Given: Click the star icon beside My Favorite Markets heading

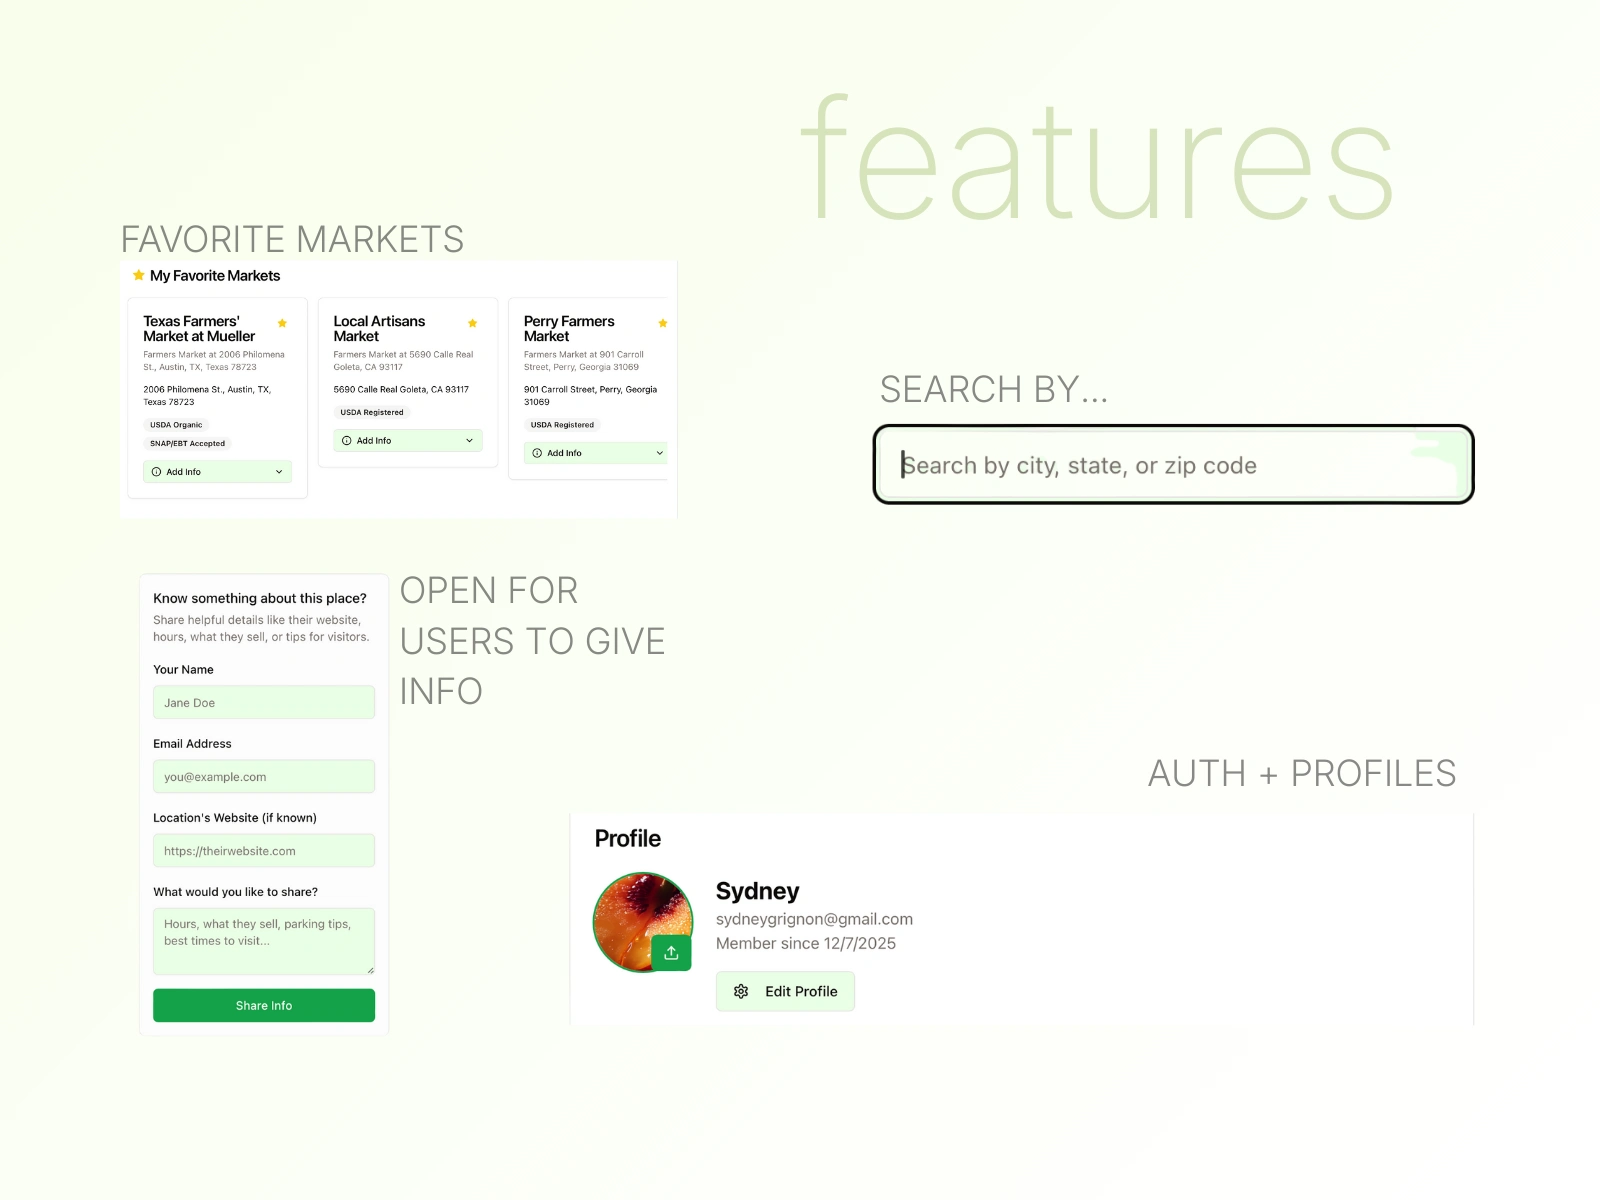Looking at the screenshot, I should click(138, 275).
